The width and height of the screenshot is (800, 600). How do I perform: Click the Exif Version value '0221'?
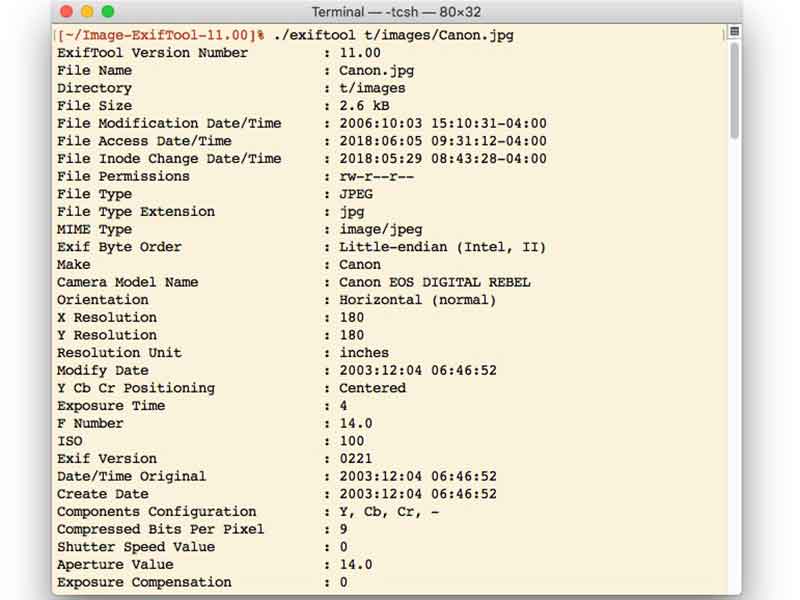(x=356, y=459)
